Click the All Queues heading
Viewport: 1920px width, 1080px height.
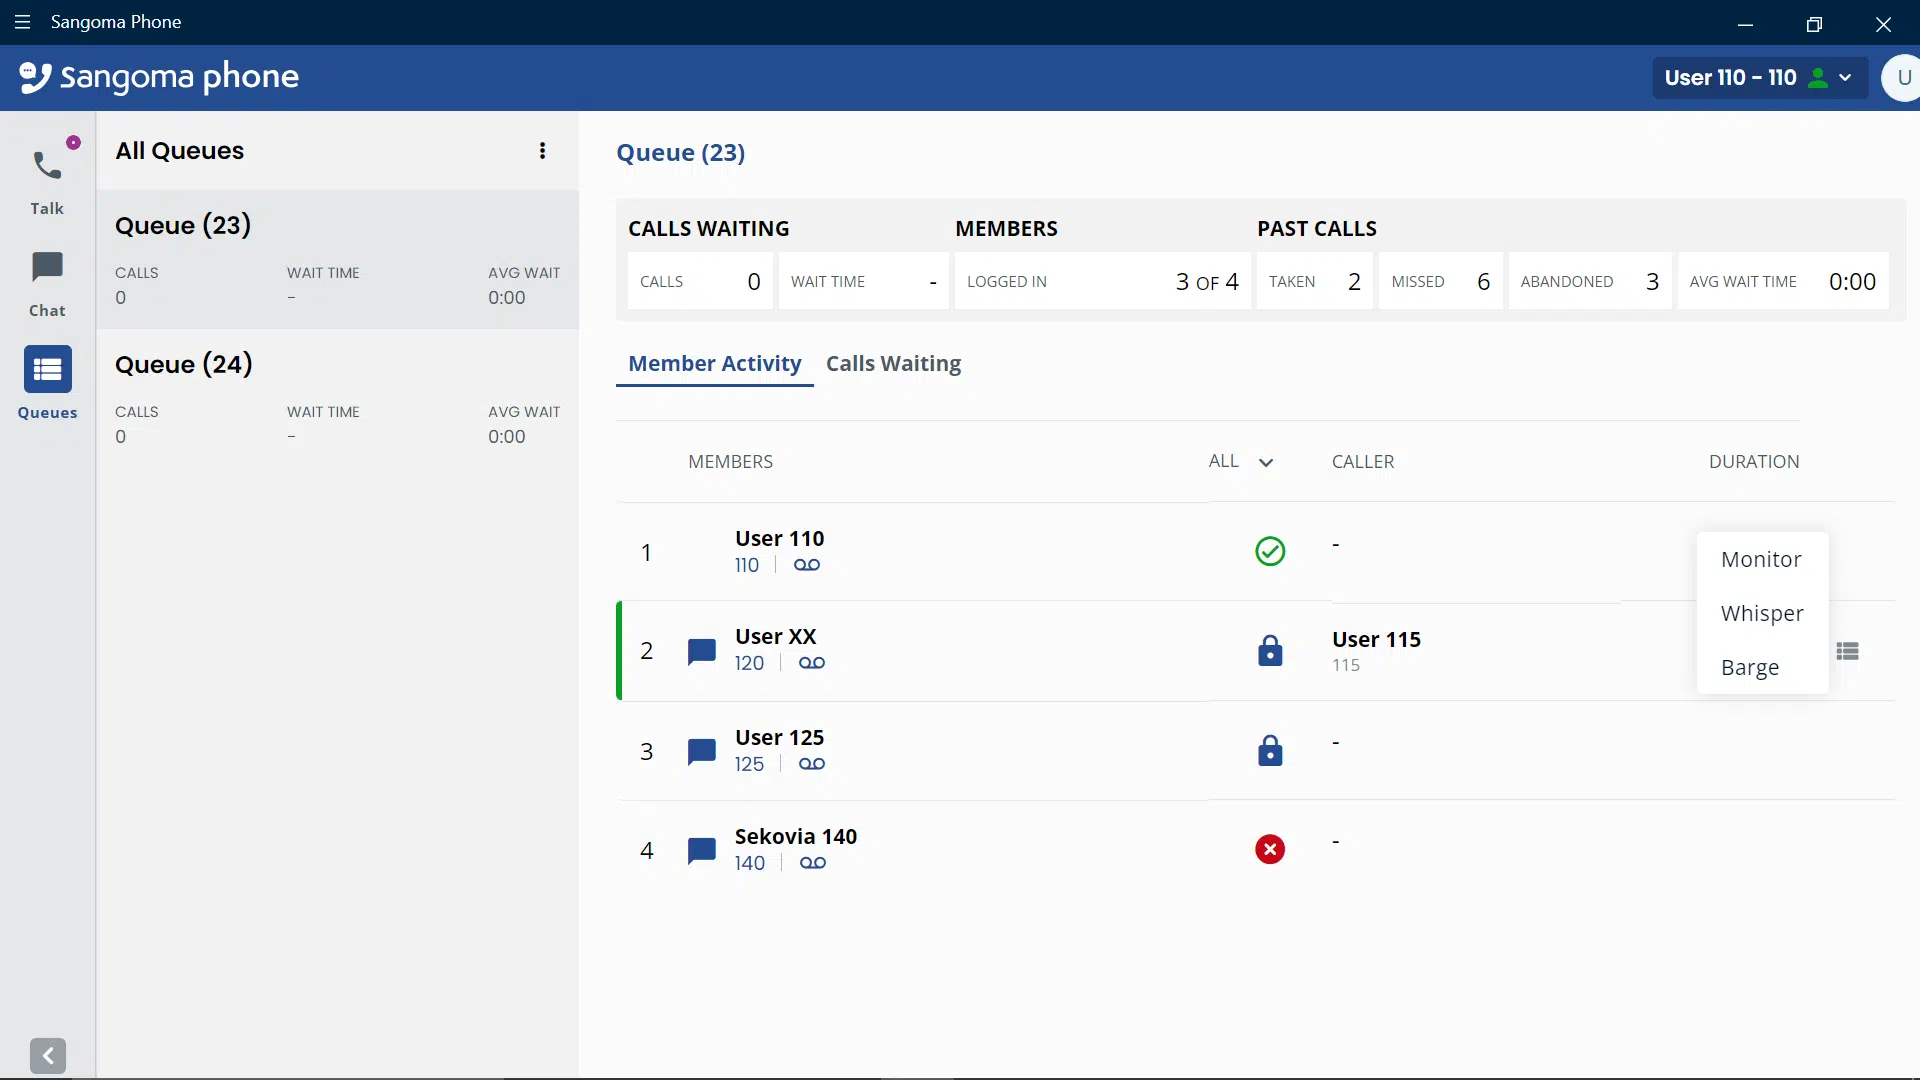[x=180, y=151]
